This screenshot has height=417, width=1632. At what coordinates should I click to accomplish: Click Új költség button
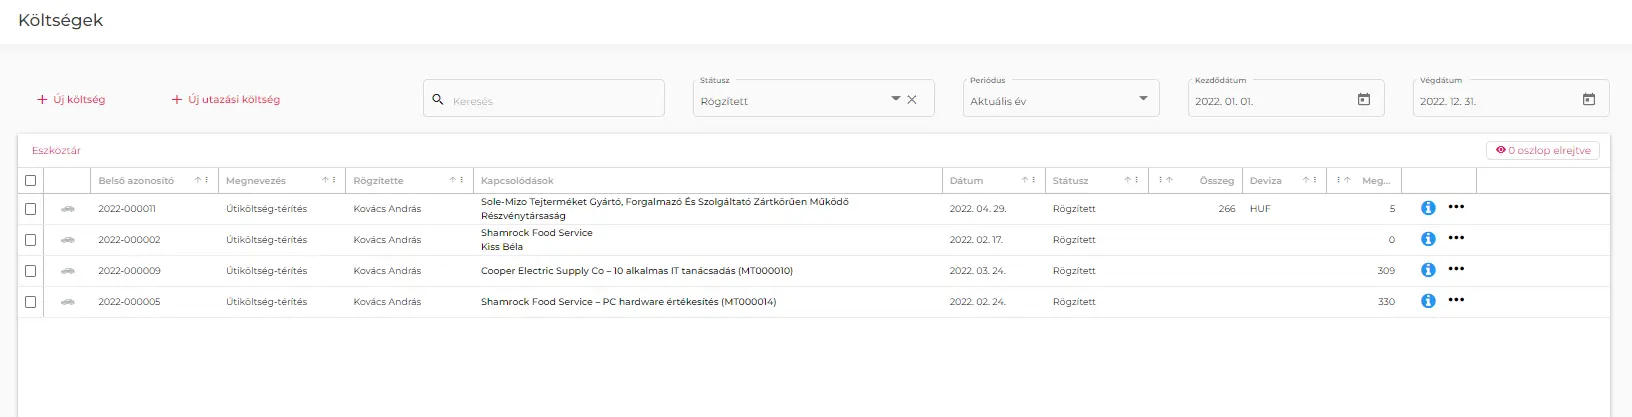(x=71, y=100)
